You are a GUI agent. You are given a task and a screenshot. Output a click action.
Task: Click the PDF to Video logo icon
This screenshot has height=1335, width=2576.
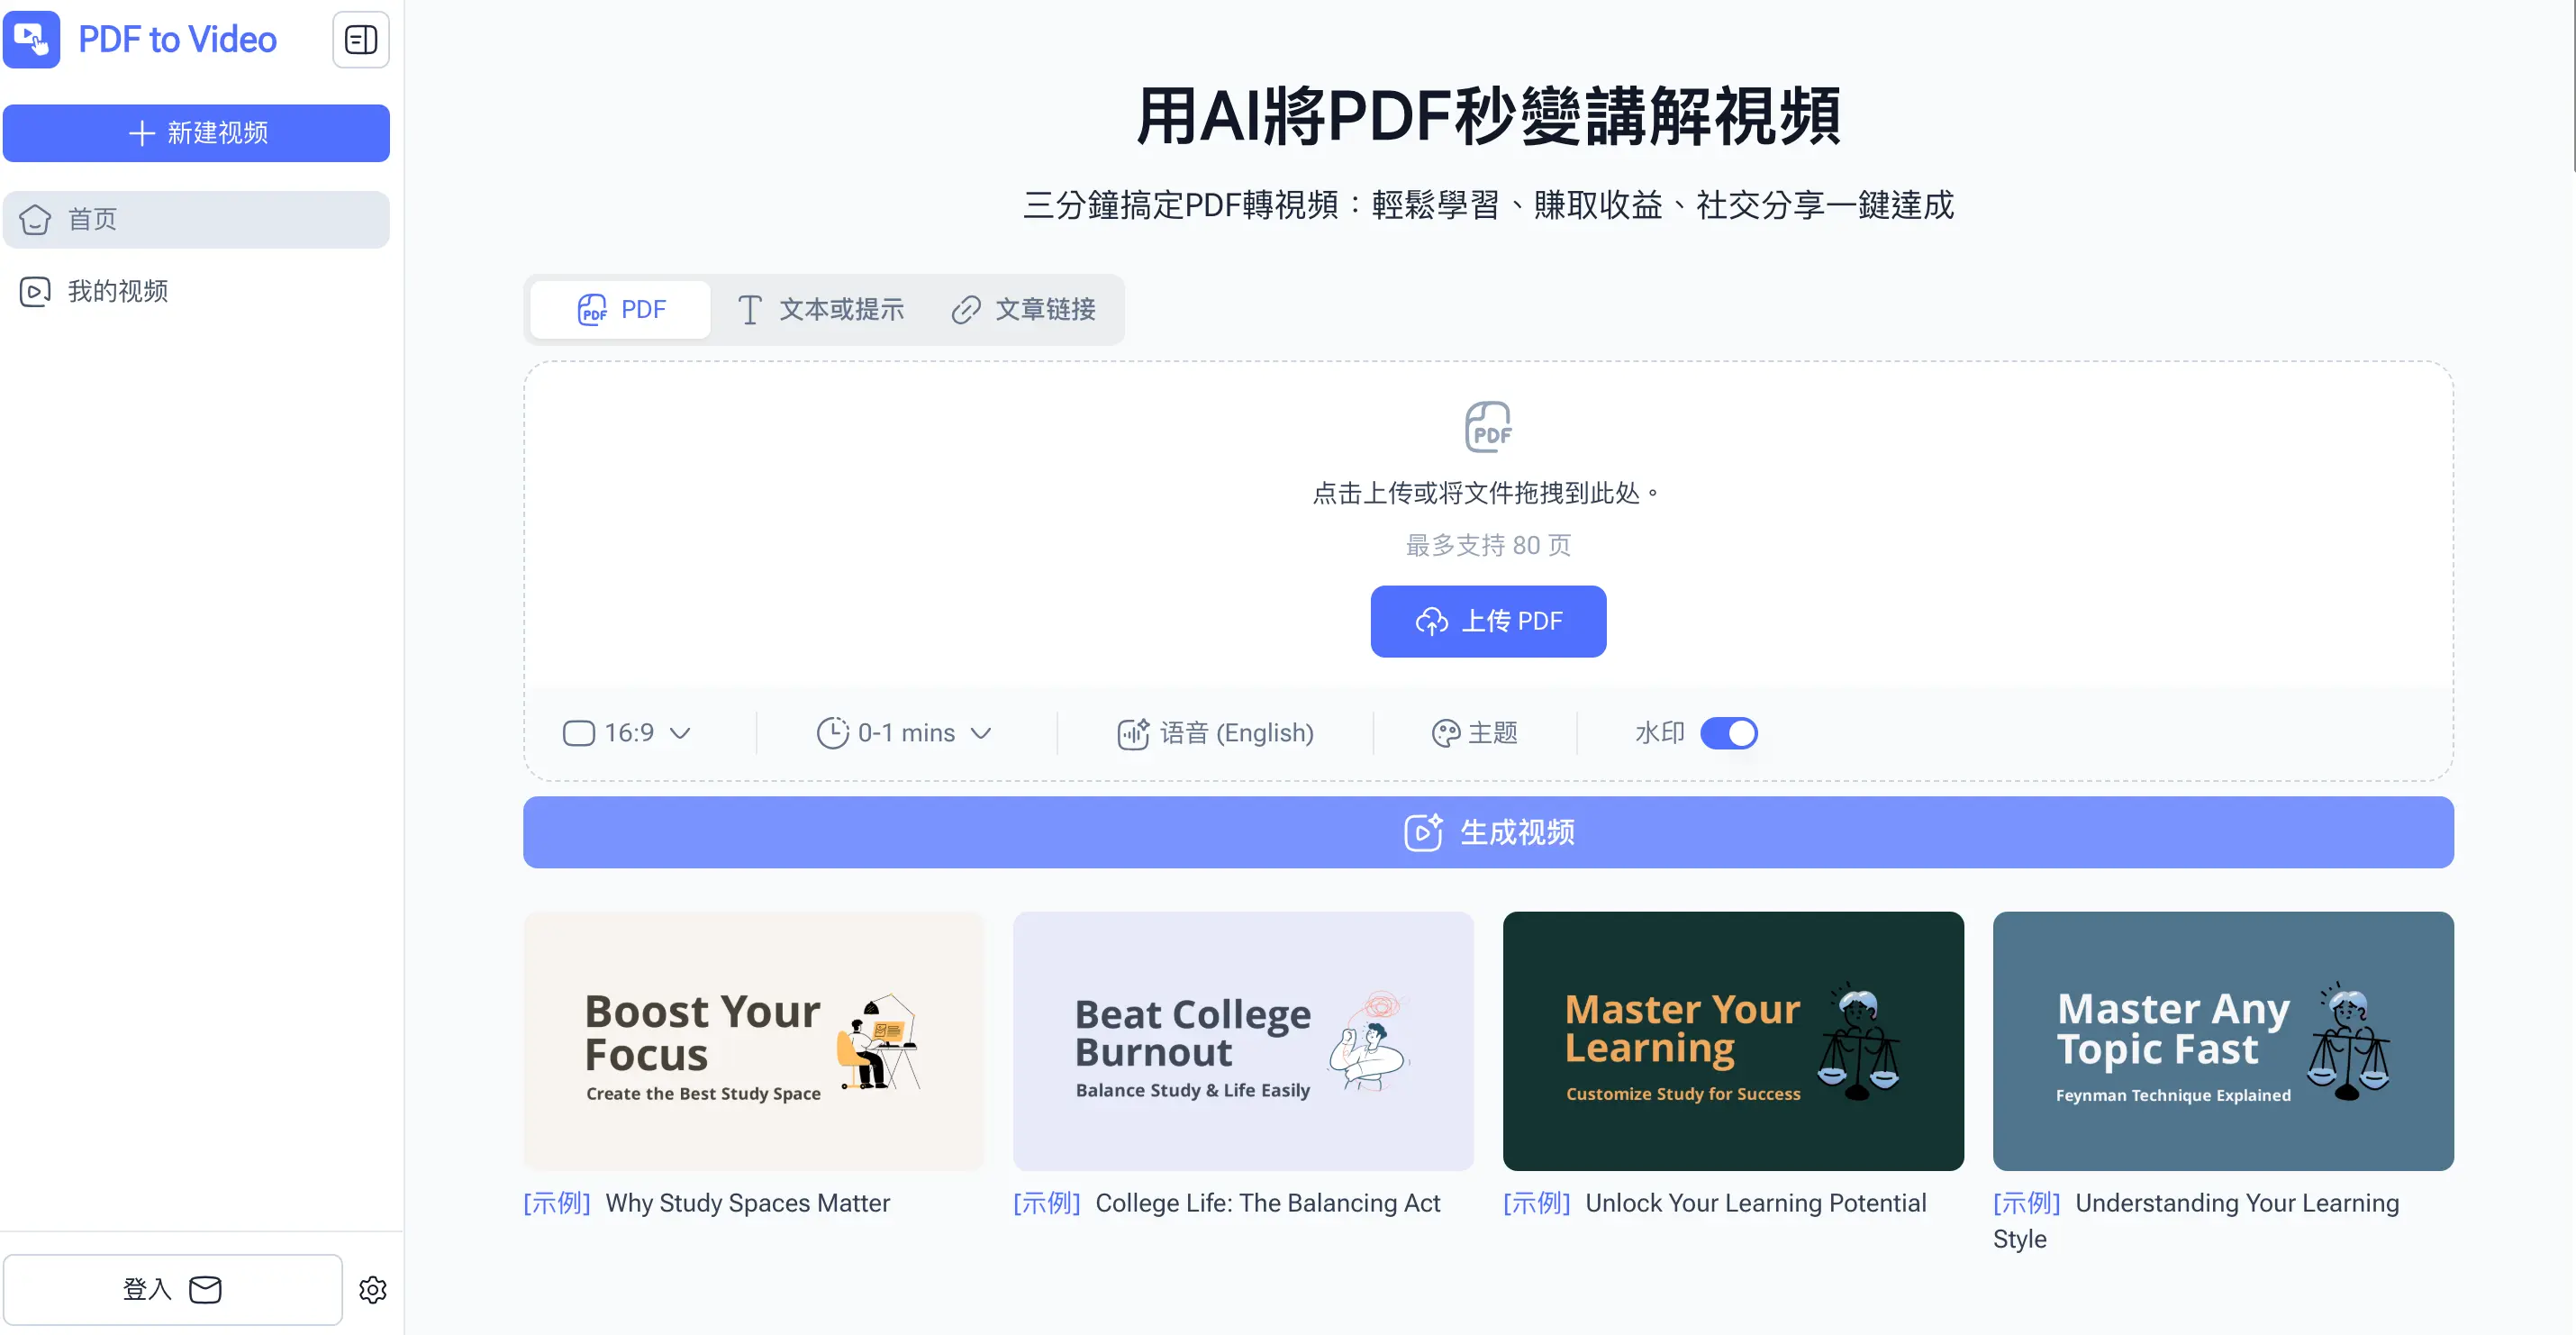pyautogui.click(x=32, y=40)
